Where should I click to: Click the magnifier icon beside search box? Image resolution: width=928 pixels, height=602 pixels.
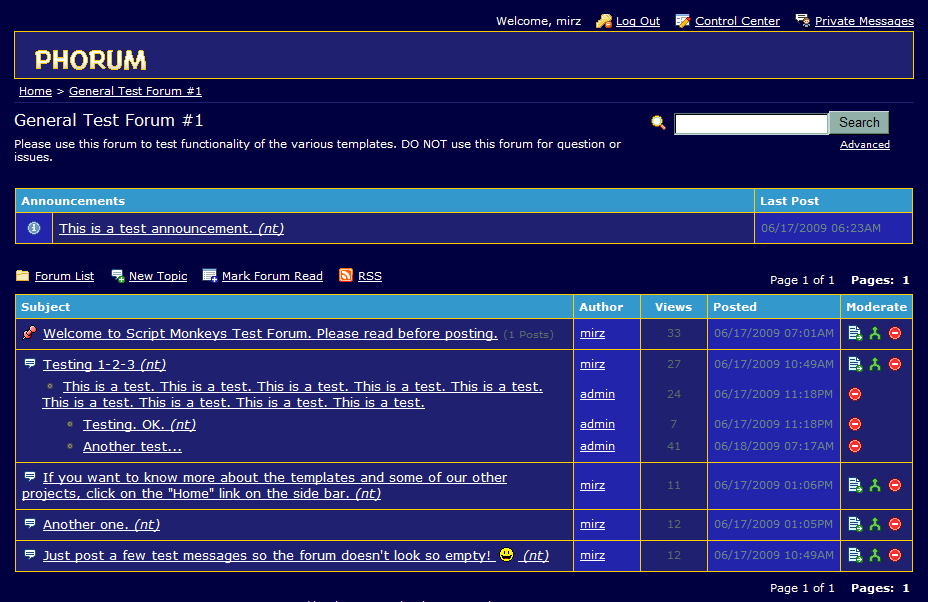[658, 123]
